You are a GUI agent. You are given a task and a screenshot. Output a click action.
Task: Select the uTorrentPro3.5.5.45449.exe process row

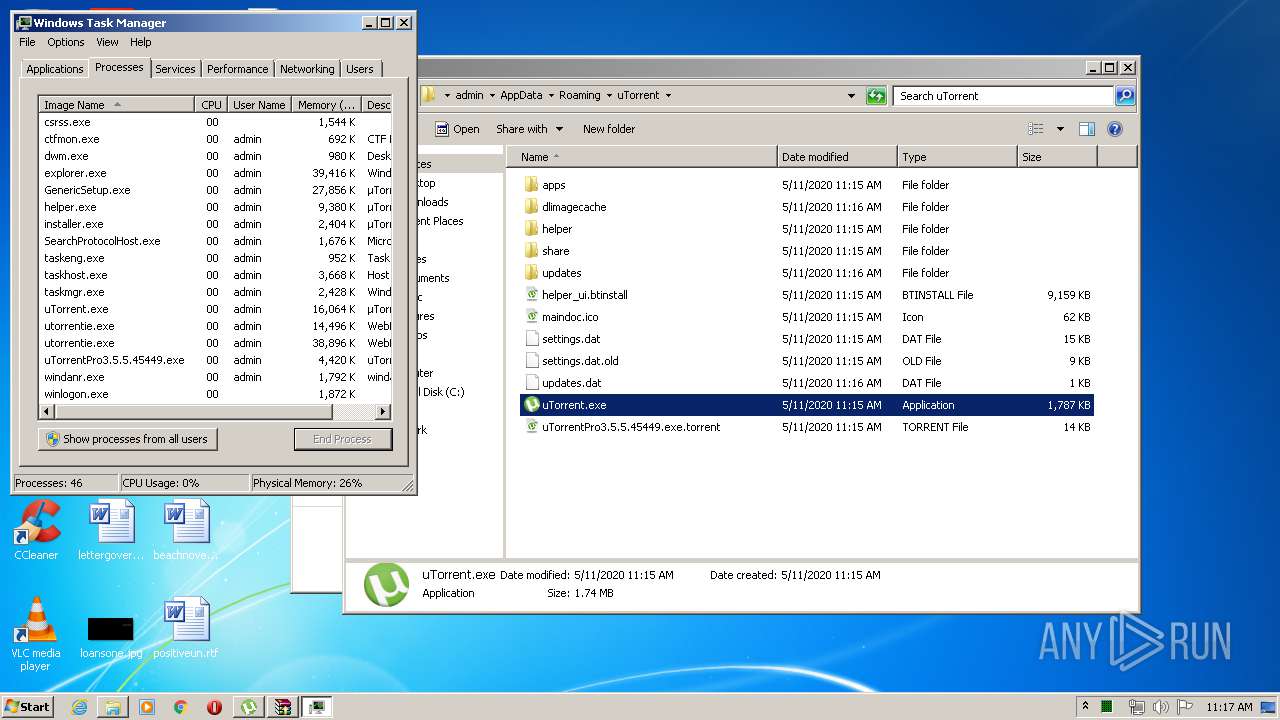[x=215, y=360]
